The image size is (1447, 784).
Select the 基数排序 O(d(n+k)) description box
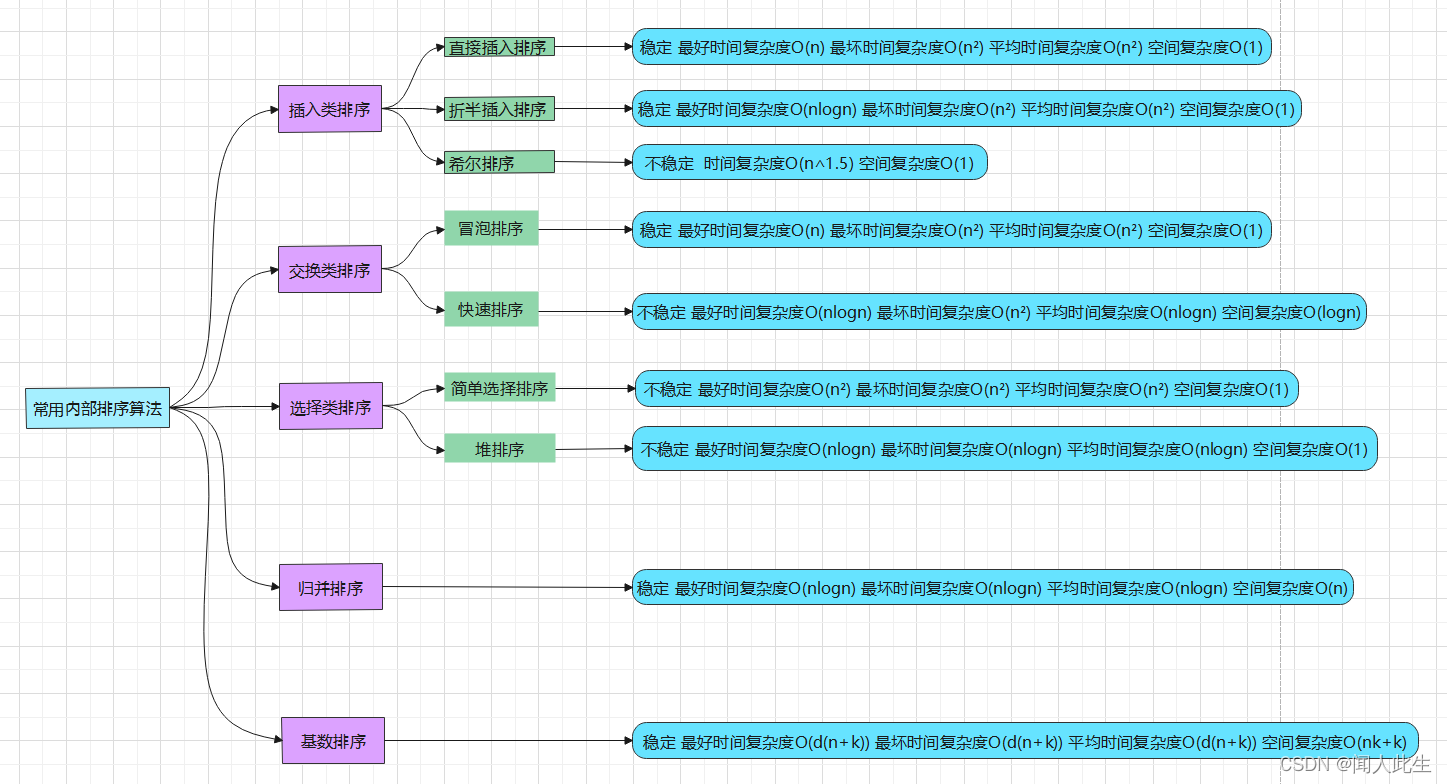pos(1026,741)
